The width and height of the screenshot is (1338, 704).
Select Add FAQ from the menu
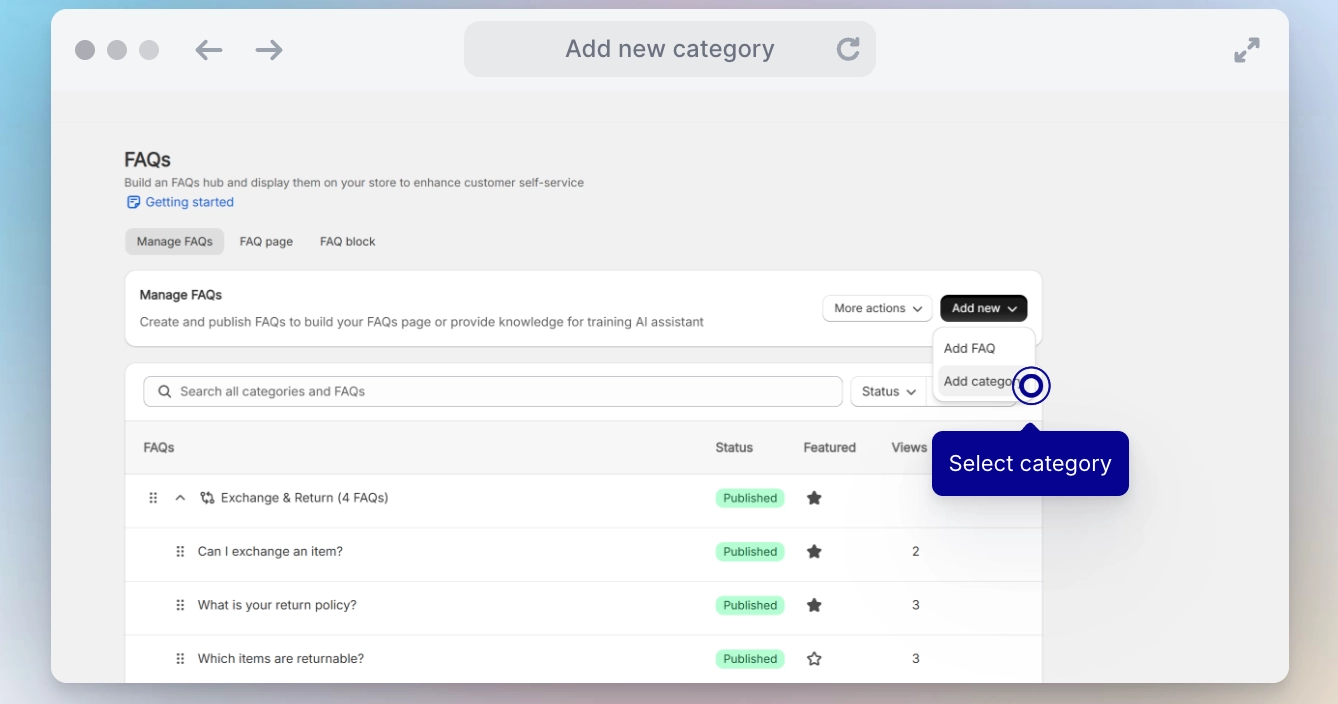pyautogui.click(x=969, y=348)
